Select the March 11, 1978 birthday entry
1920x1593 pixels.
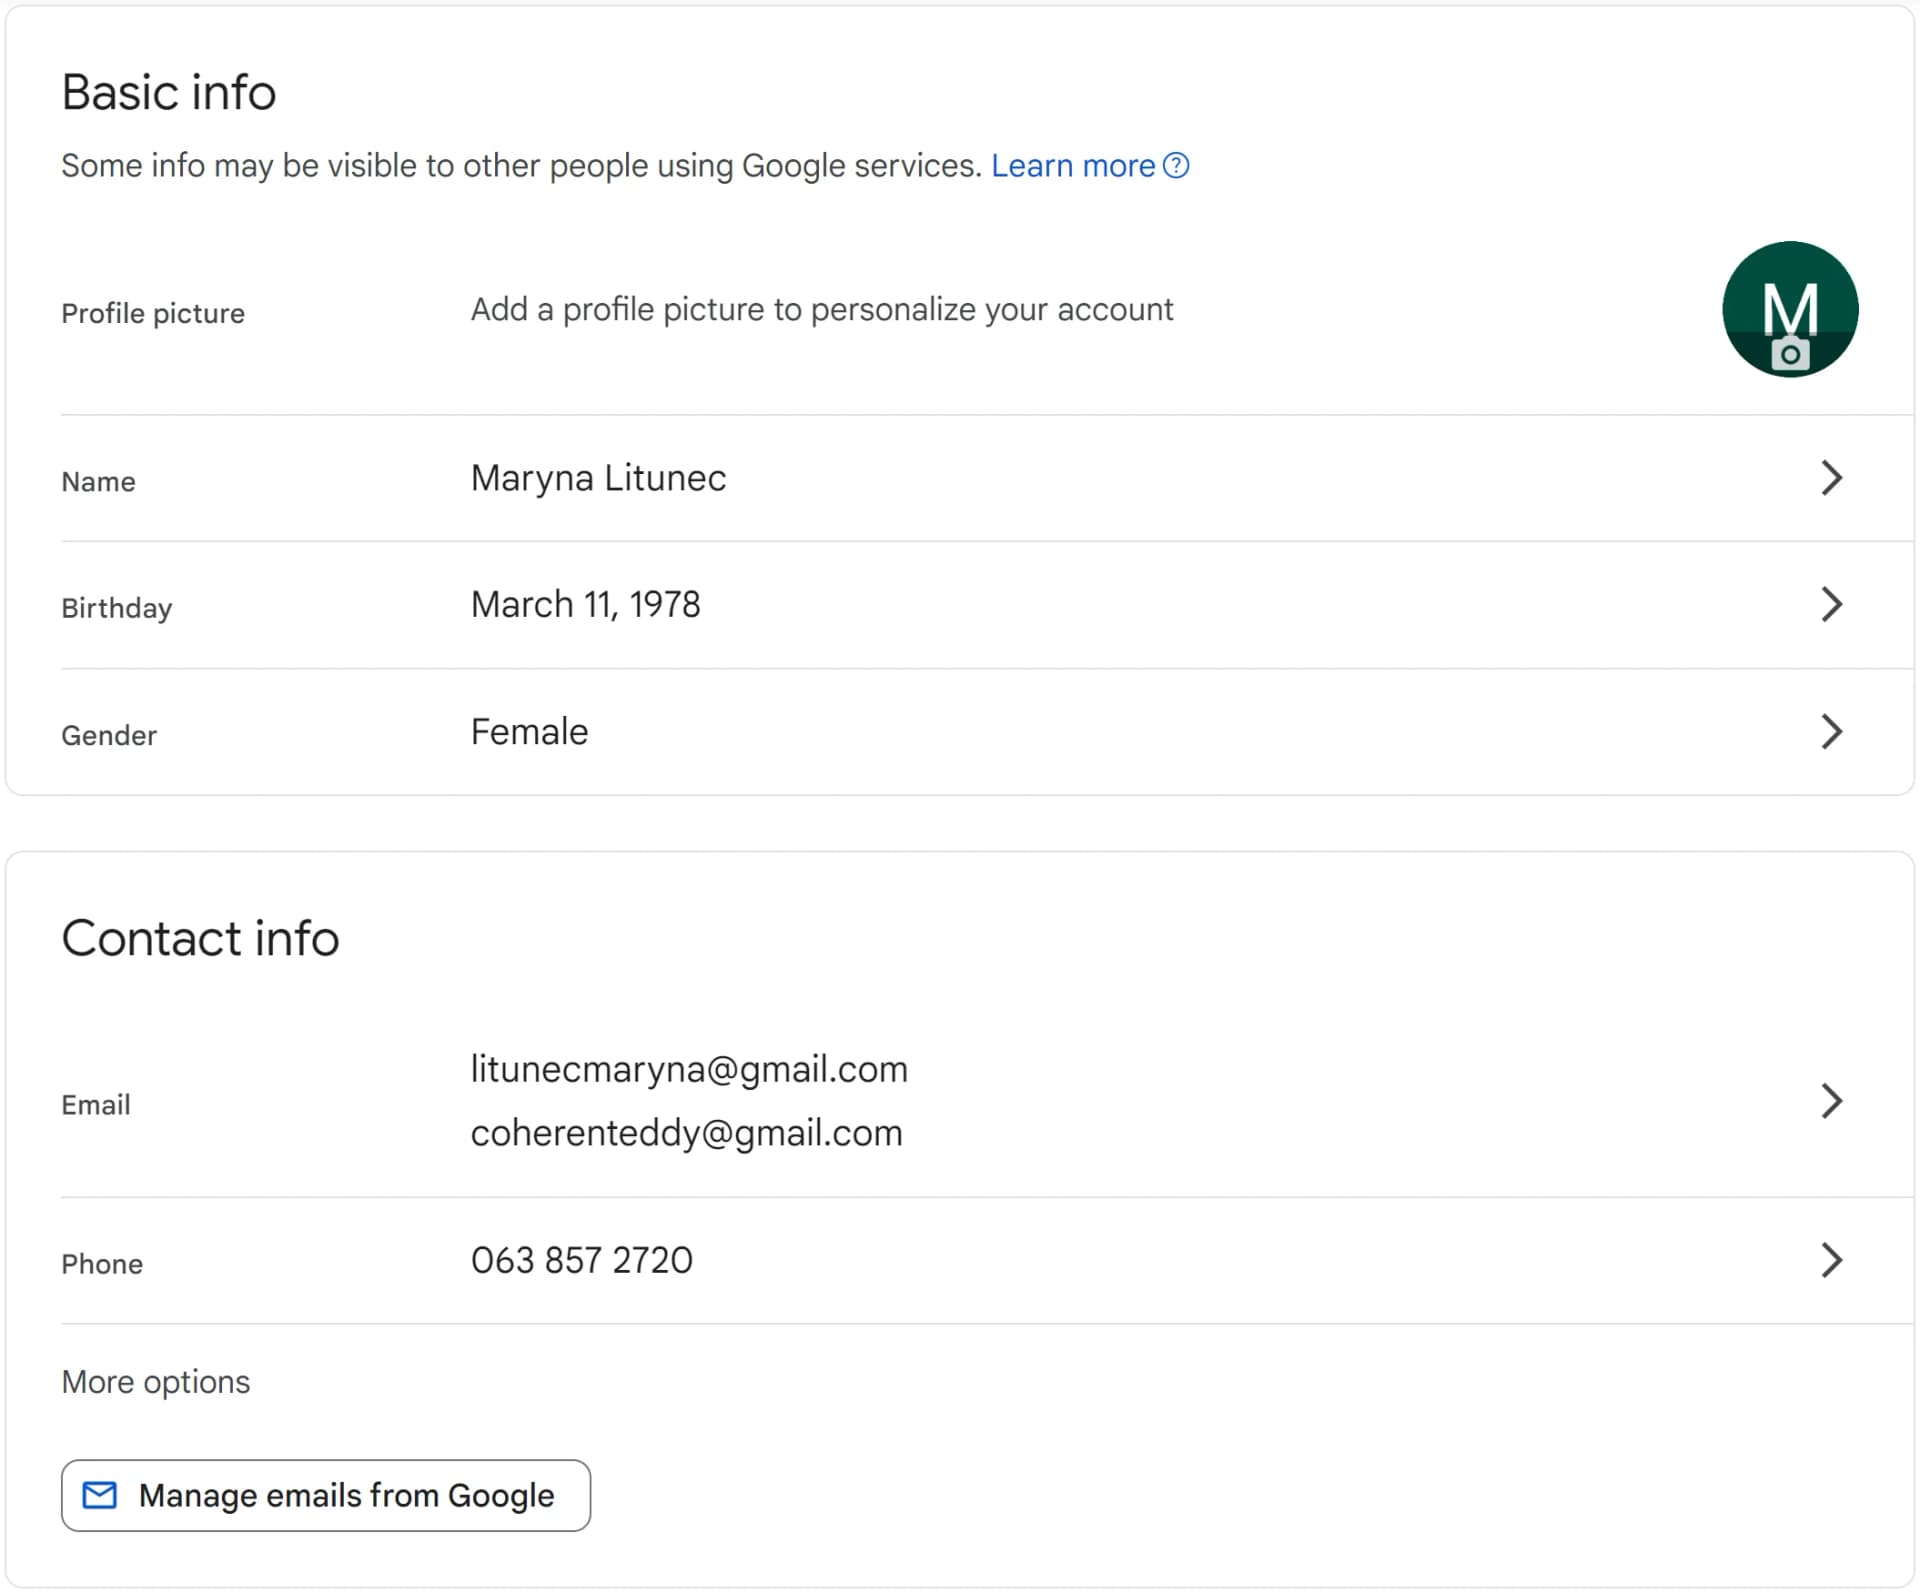point(585,604)
